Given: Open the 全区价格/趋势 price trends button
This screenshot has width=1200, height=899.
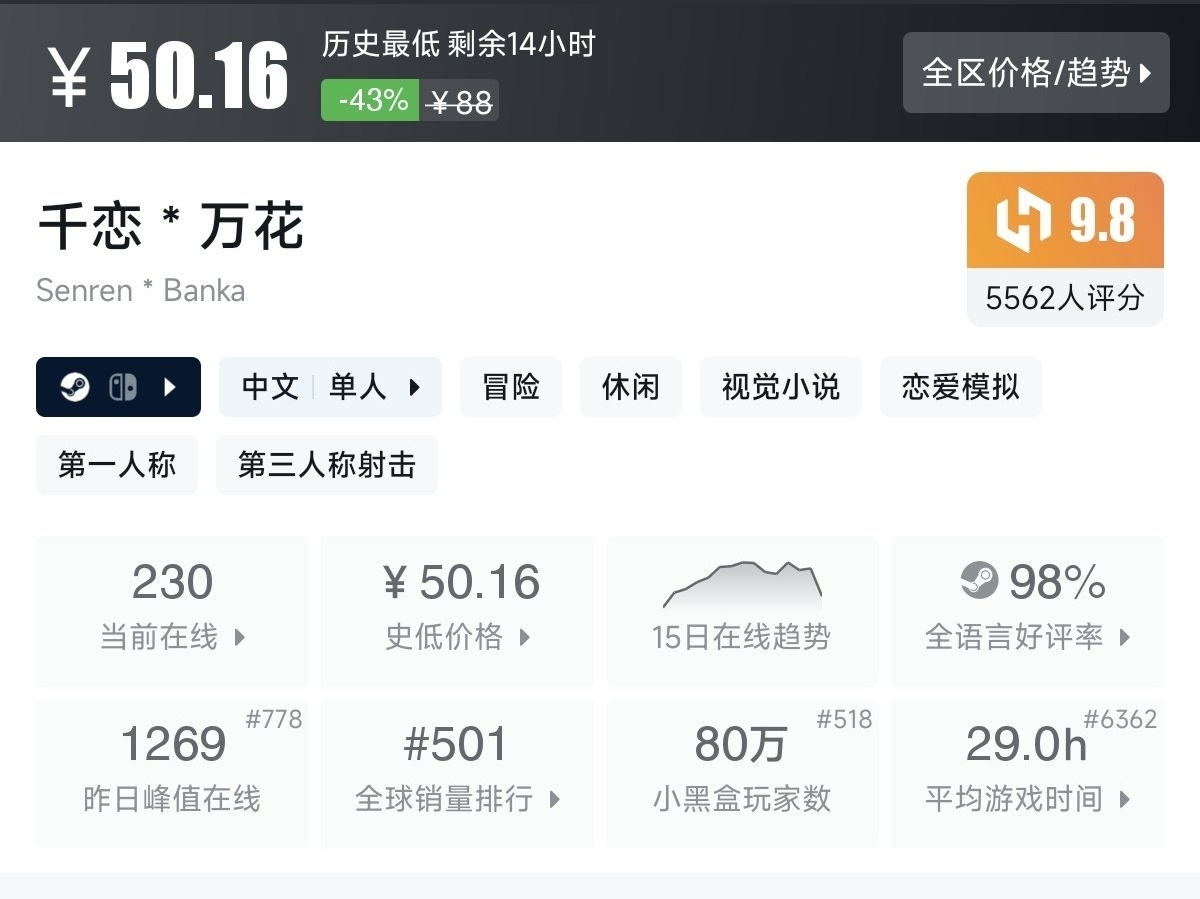Looking at the screenshot, I should pyautogui.click(x=1036, y=73).
